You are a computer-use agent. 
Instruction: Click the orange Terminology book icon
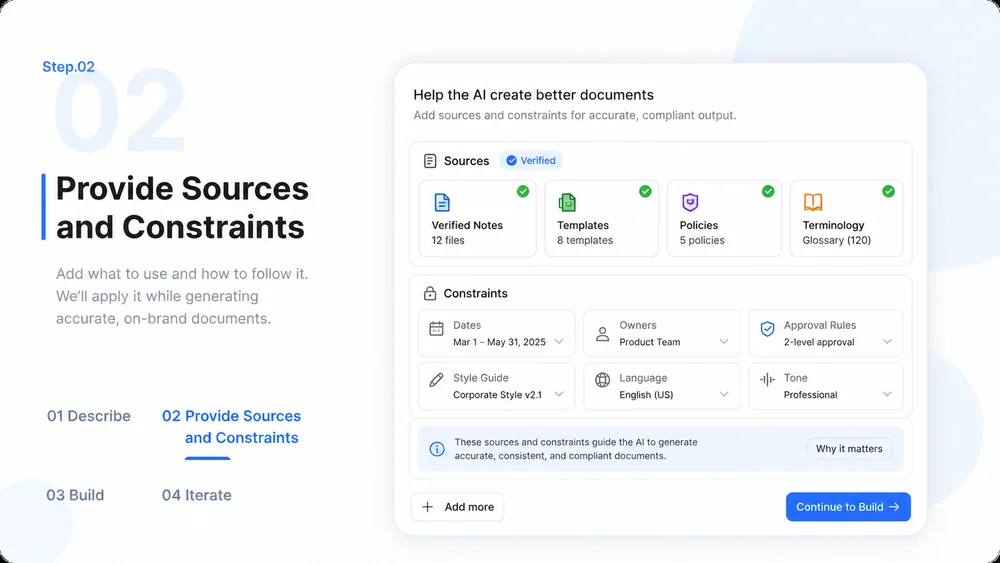(812, 202)
